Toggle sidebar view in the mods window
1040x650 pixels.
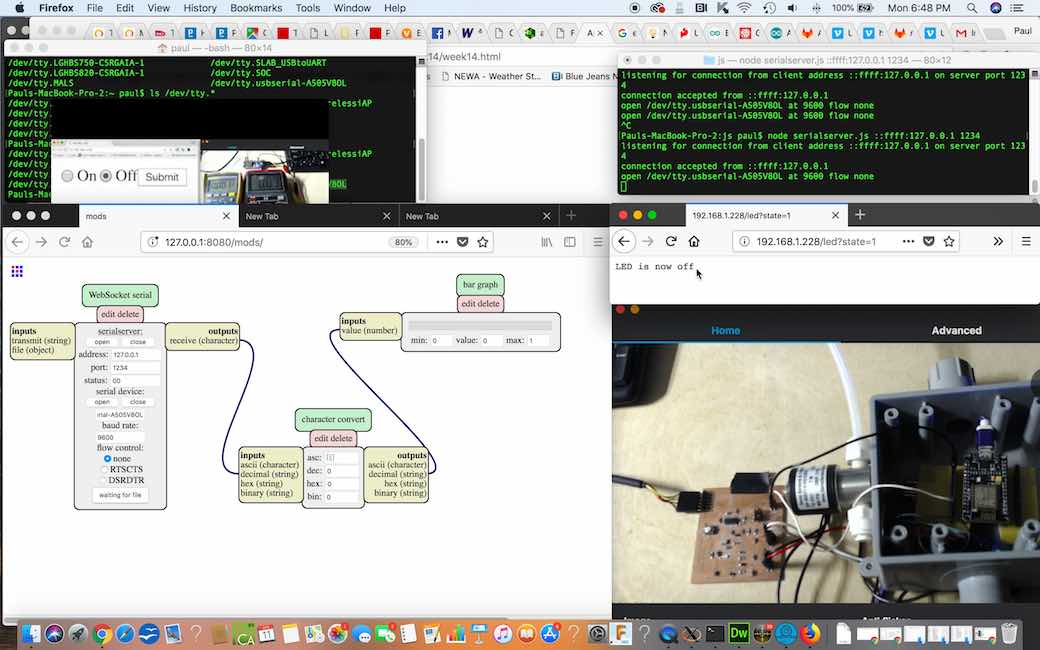pos(570,242)
